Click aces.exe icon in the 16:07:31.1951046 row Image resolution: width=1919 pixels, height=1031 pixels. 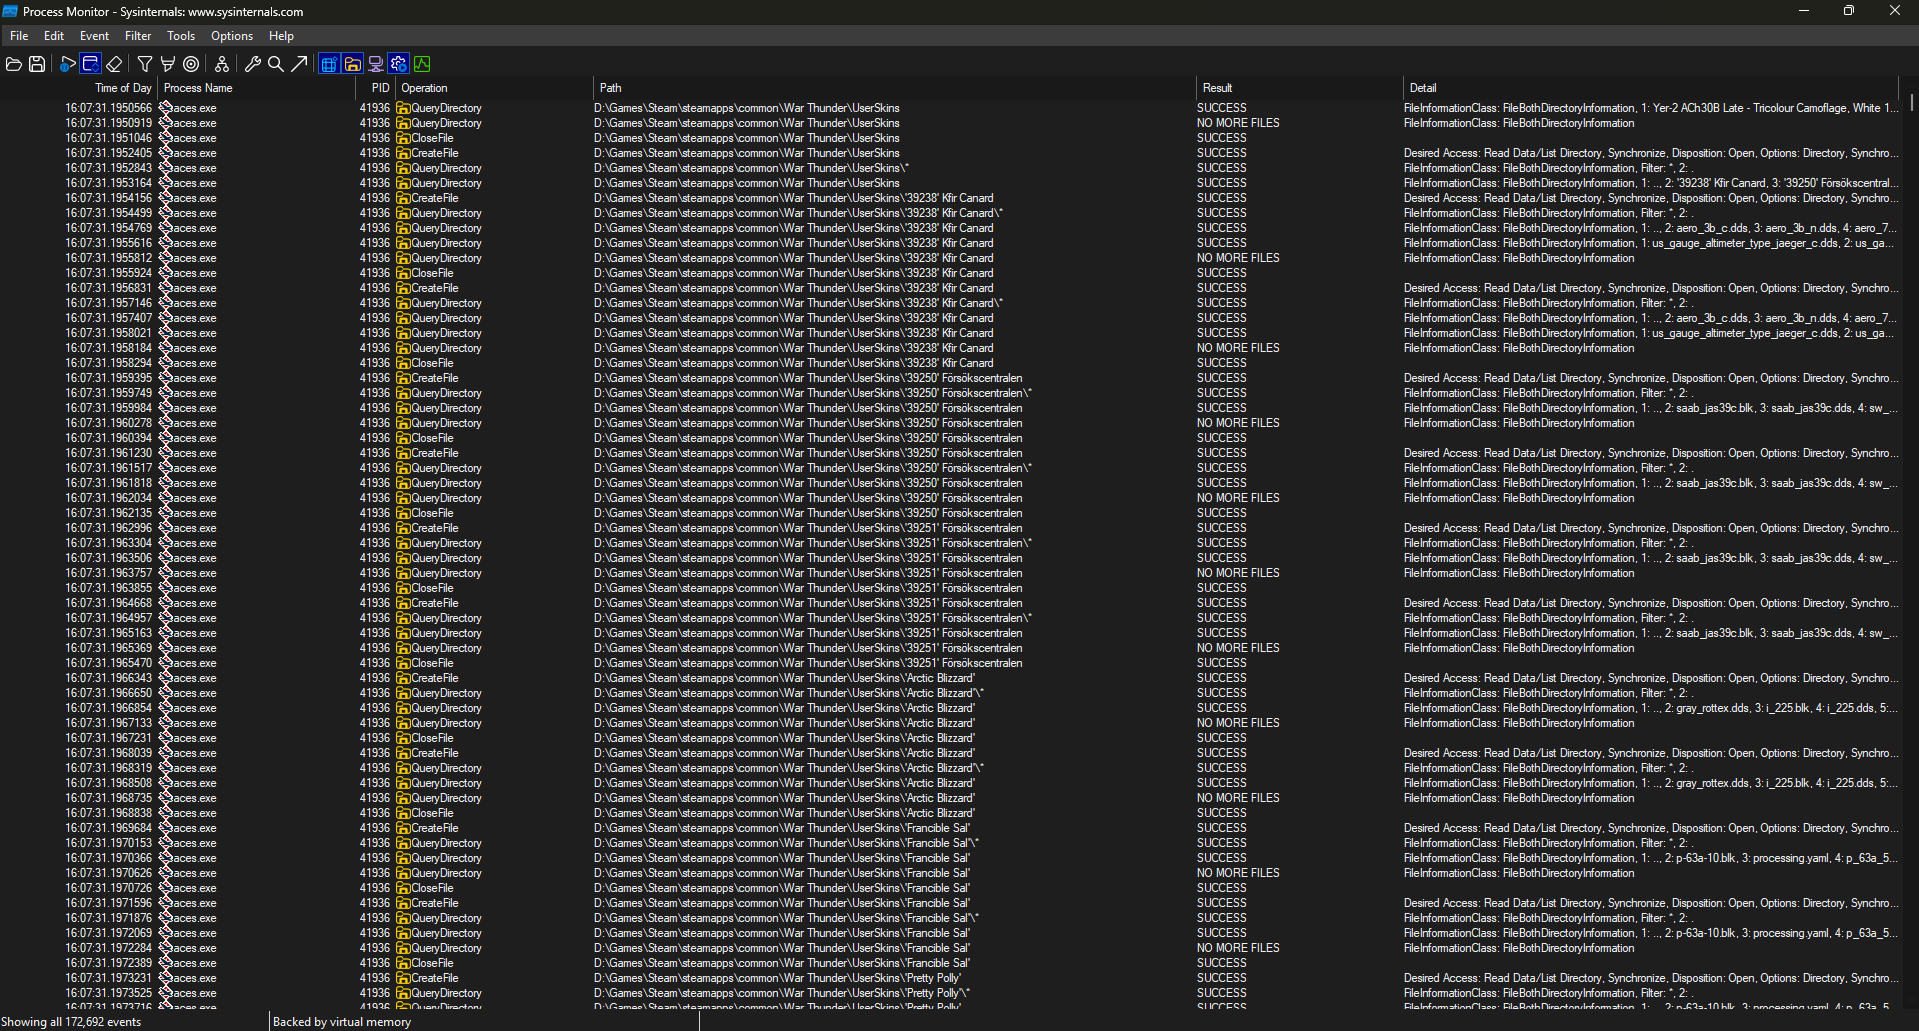coord(166,138)
